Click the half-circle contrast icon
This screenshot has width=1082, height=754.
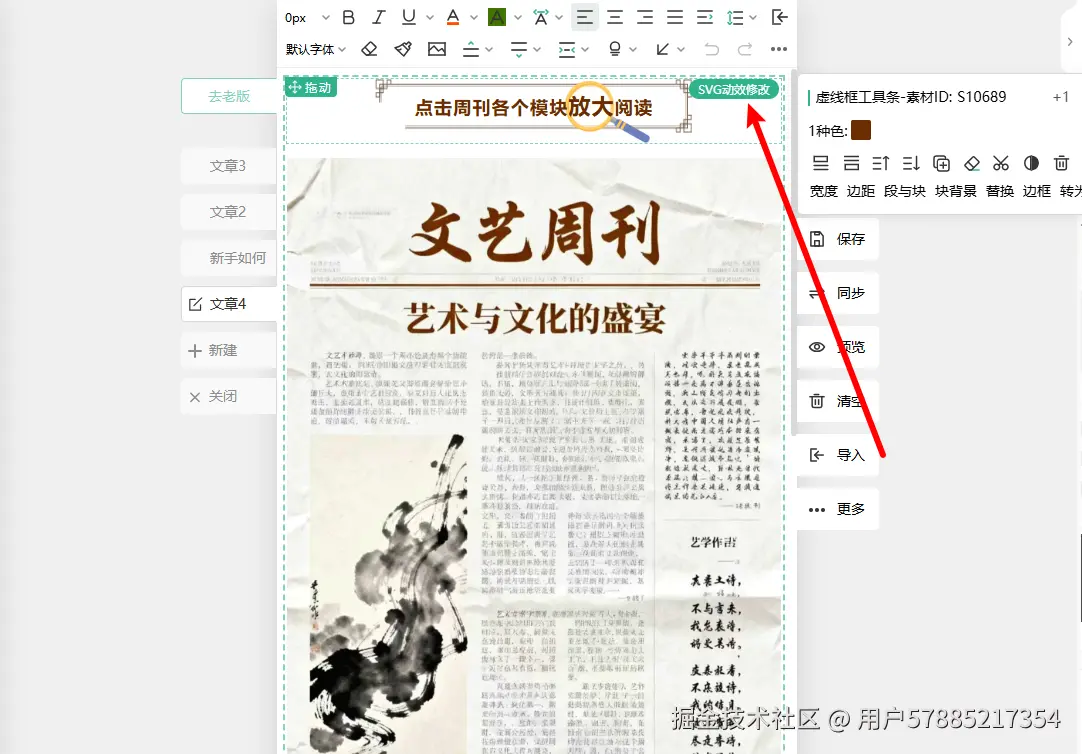click(1032, 163)
